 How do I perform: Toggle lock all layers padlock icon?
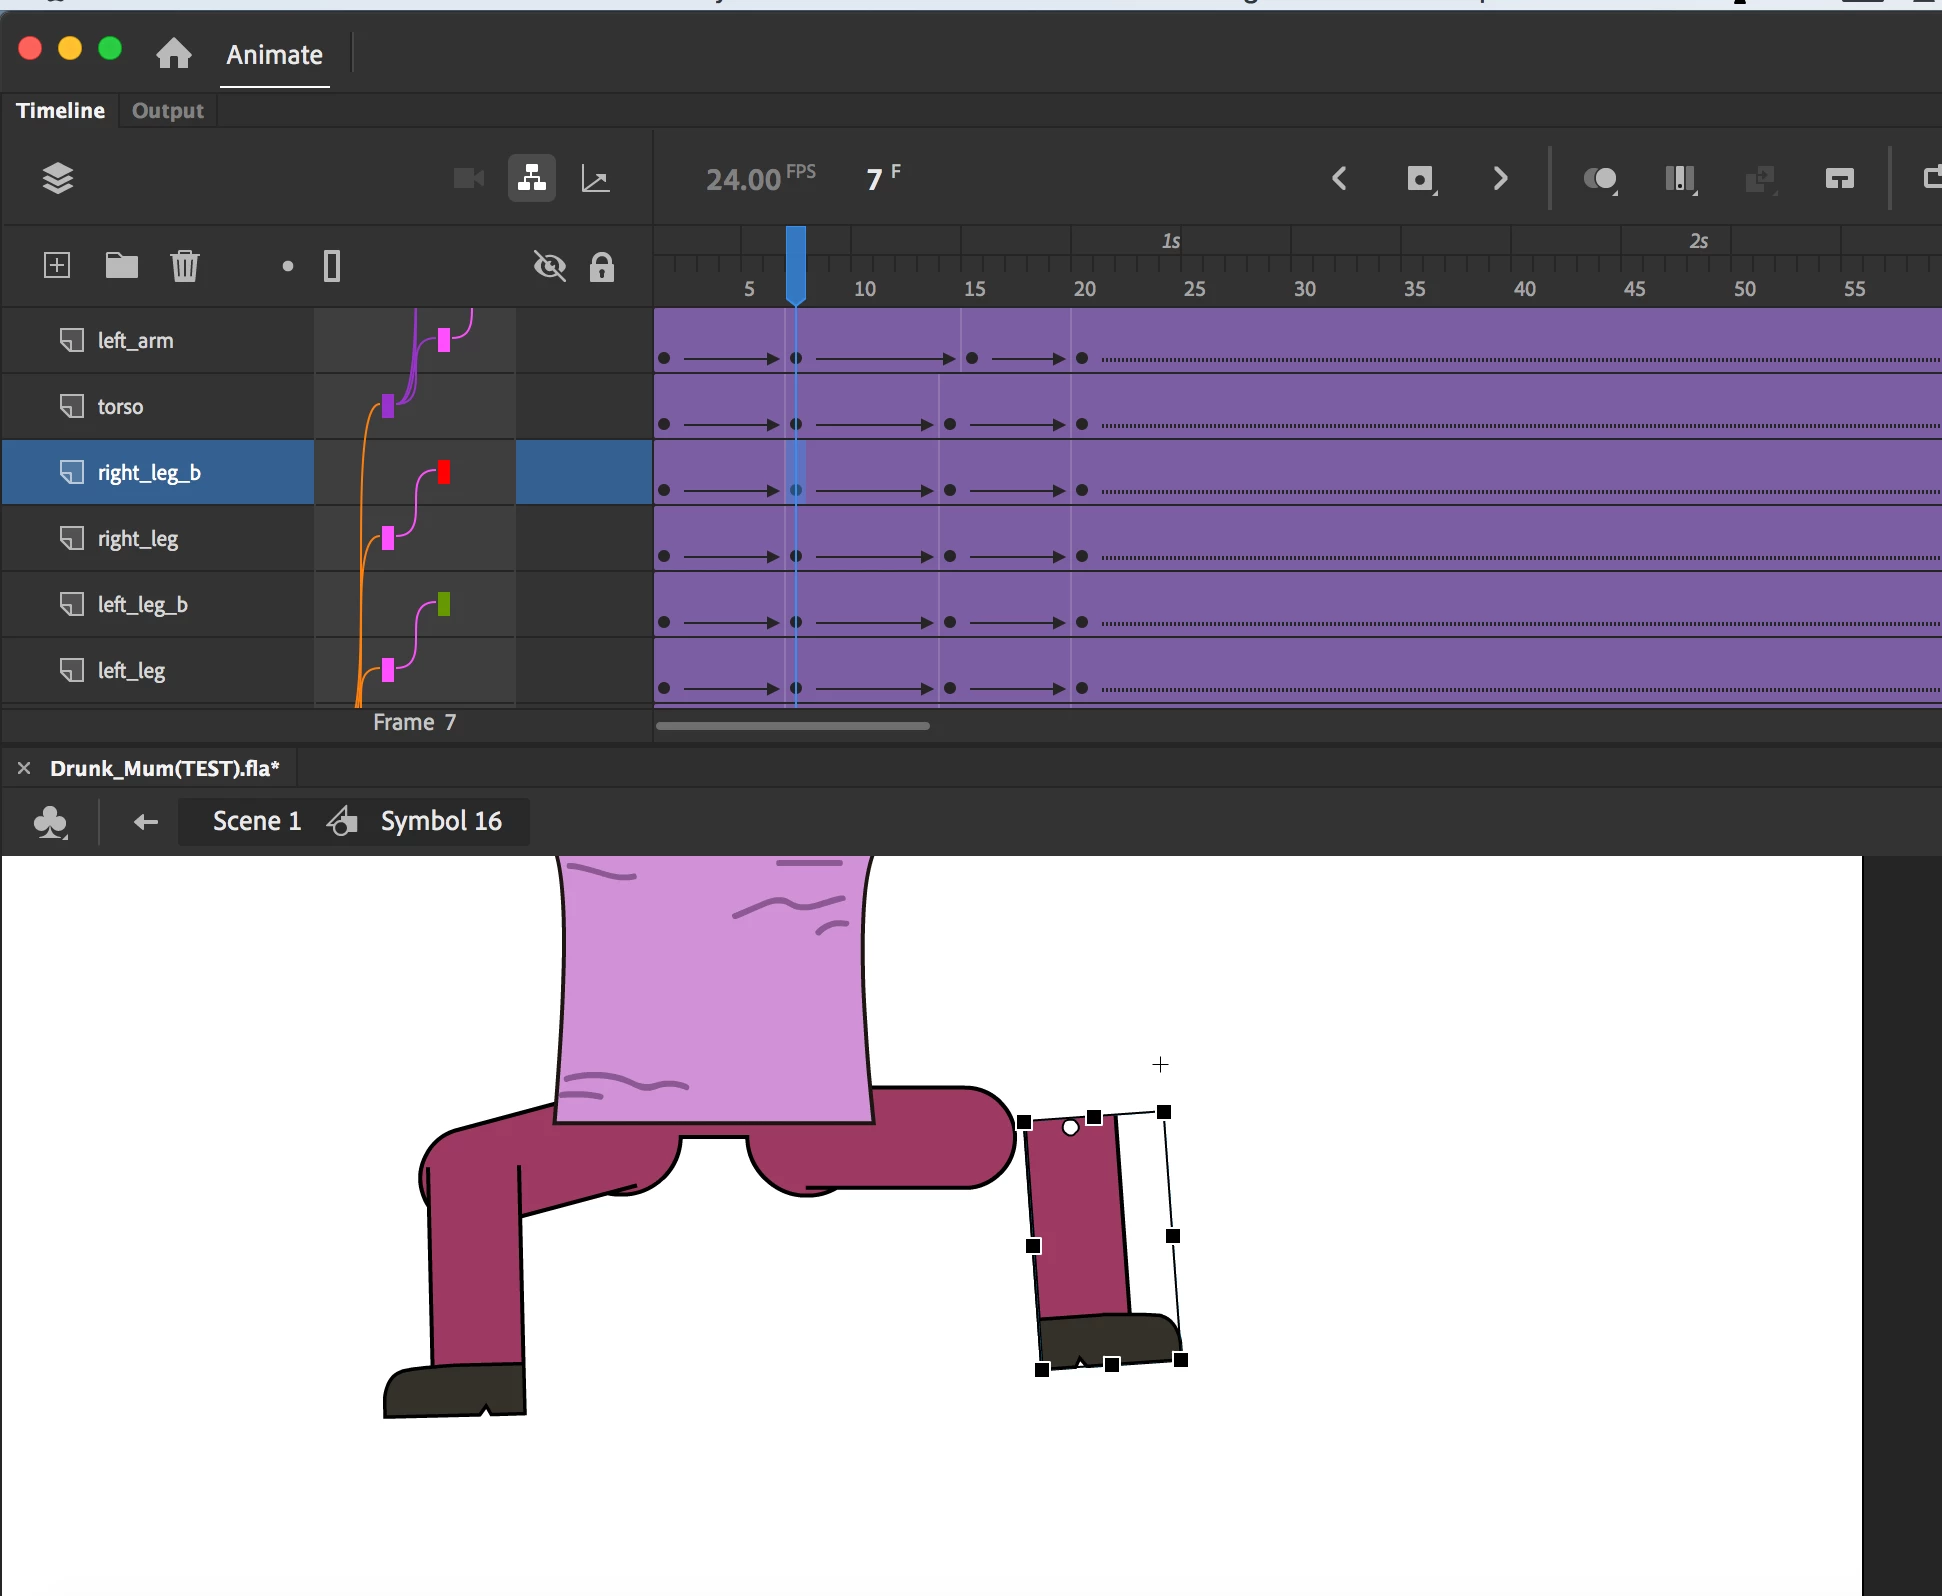601,266
